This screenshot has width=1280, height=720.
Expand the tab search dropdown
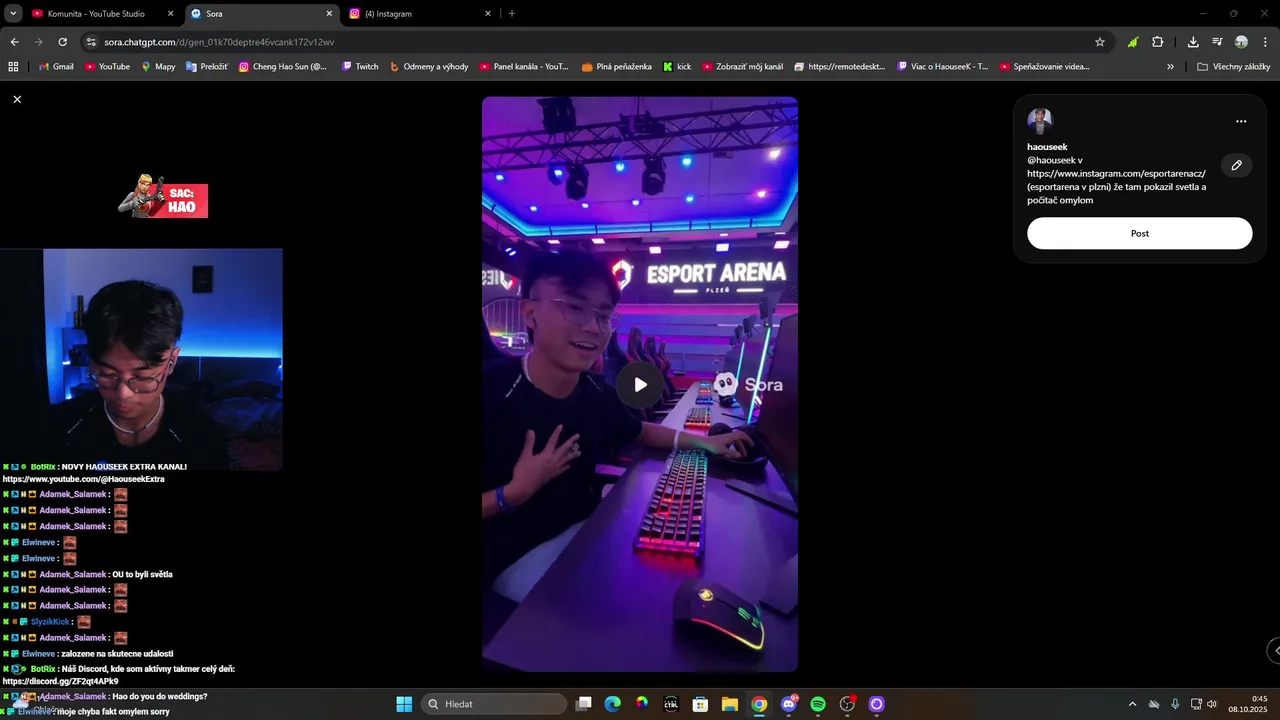pos(13,14)
